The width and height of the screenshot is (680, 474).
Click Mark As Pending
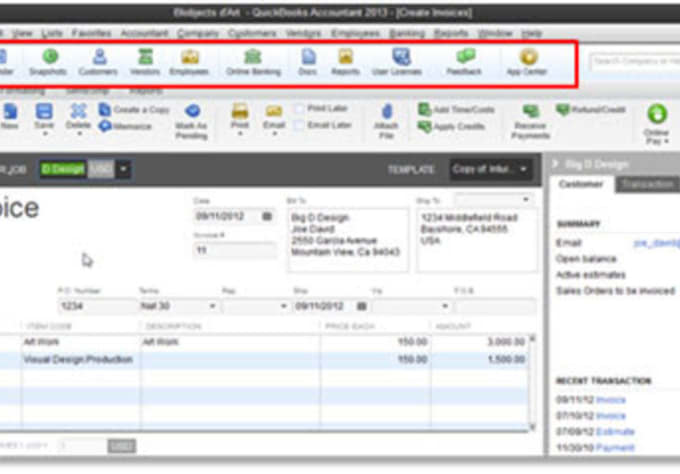[x=192, y=121]
